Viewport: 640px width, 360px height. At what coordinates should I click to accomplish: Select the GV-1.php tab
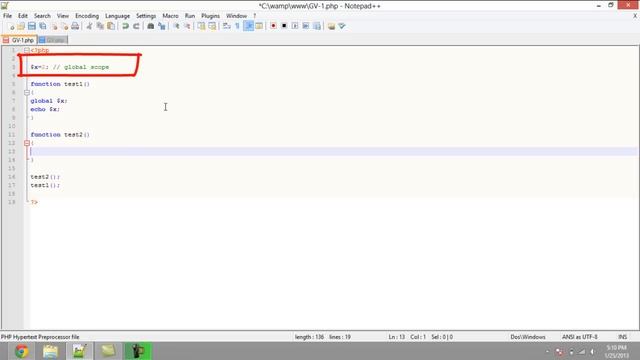pyautogui.click(x=19, y=40)
